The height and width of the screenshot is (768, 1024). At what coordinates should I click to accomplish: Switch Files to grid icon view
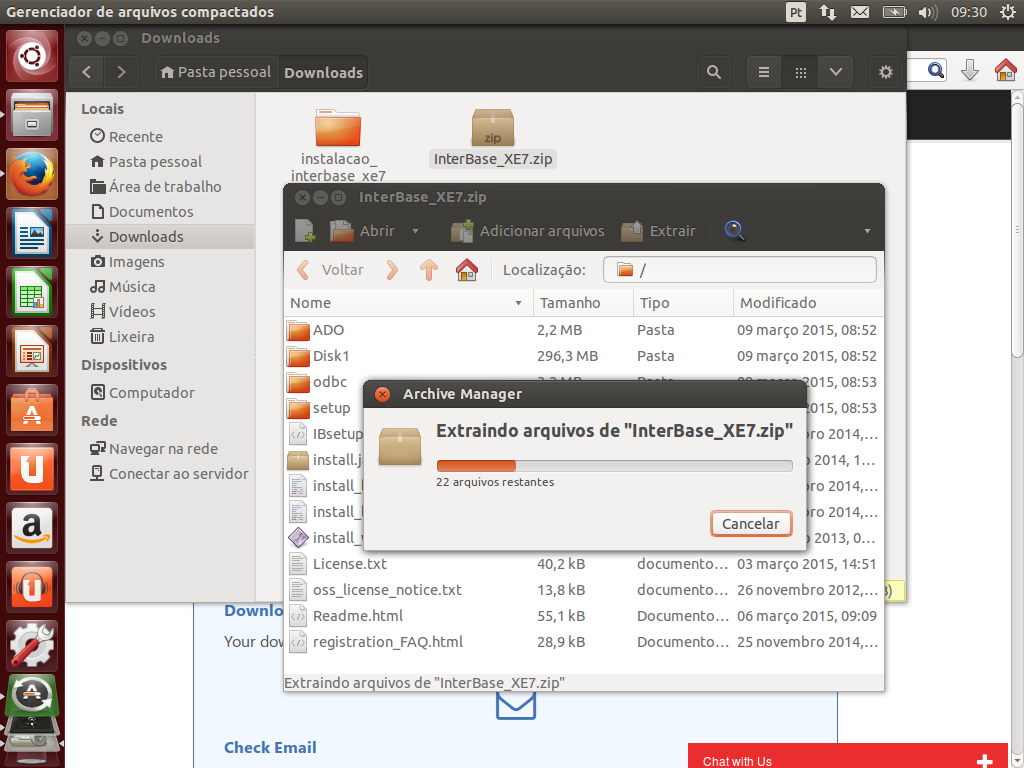800,72
